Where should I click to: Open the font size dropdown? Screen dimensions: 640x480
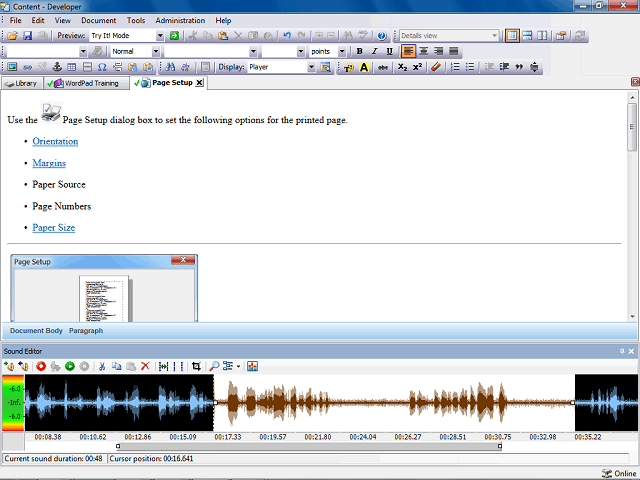click(x=301, y=51)
